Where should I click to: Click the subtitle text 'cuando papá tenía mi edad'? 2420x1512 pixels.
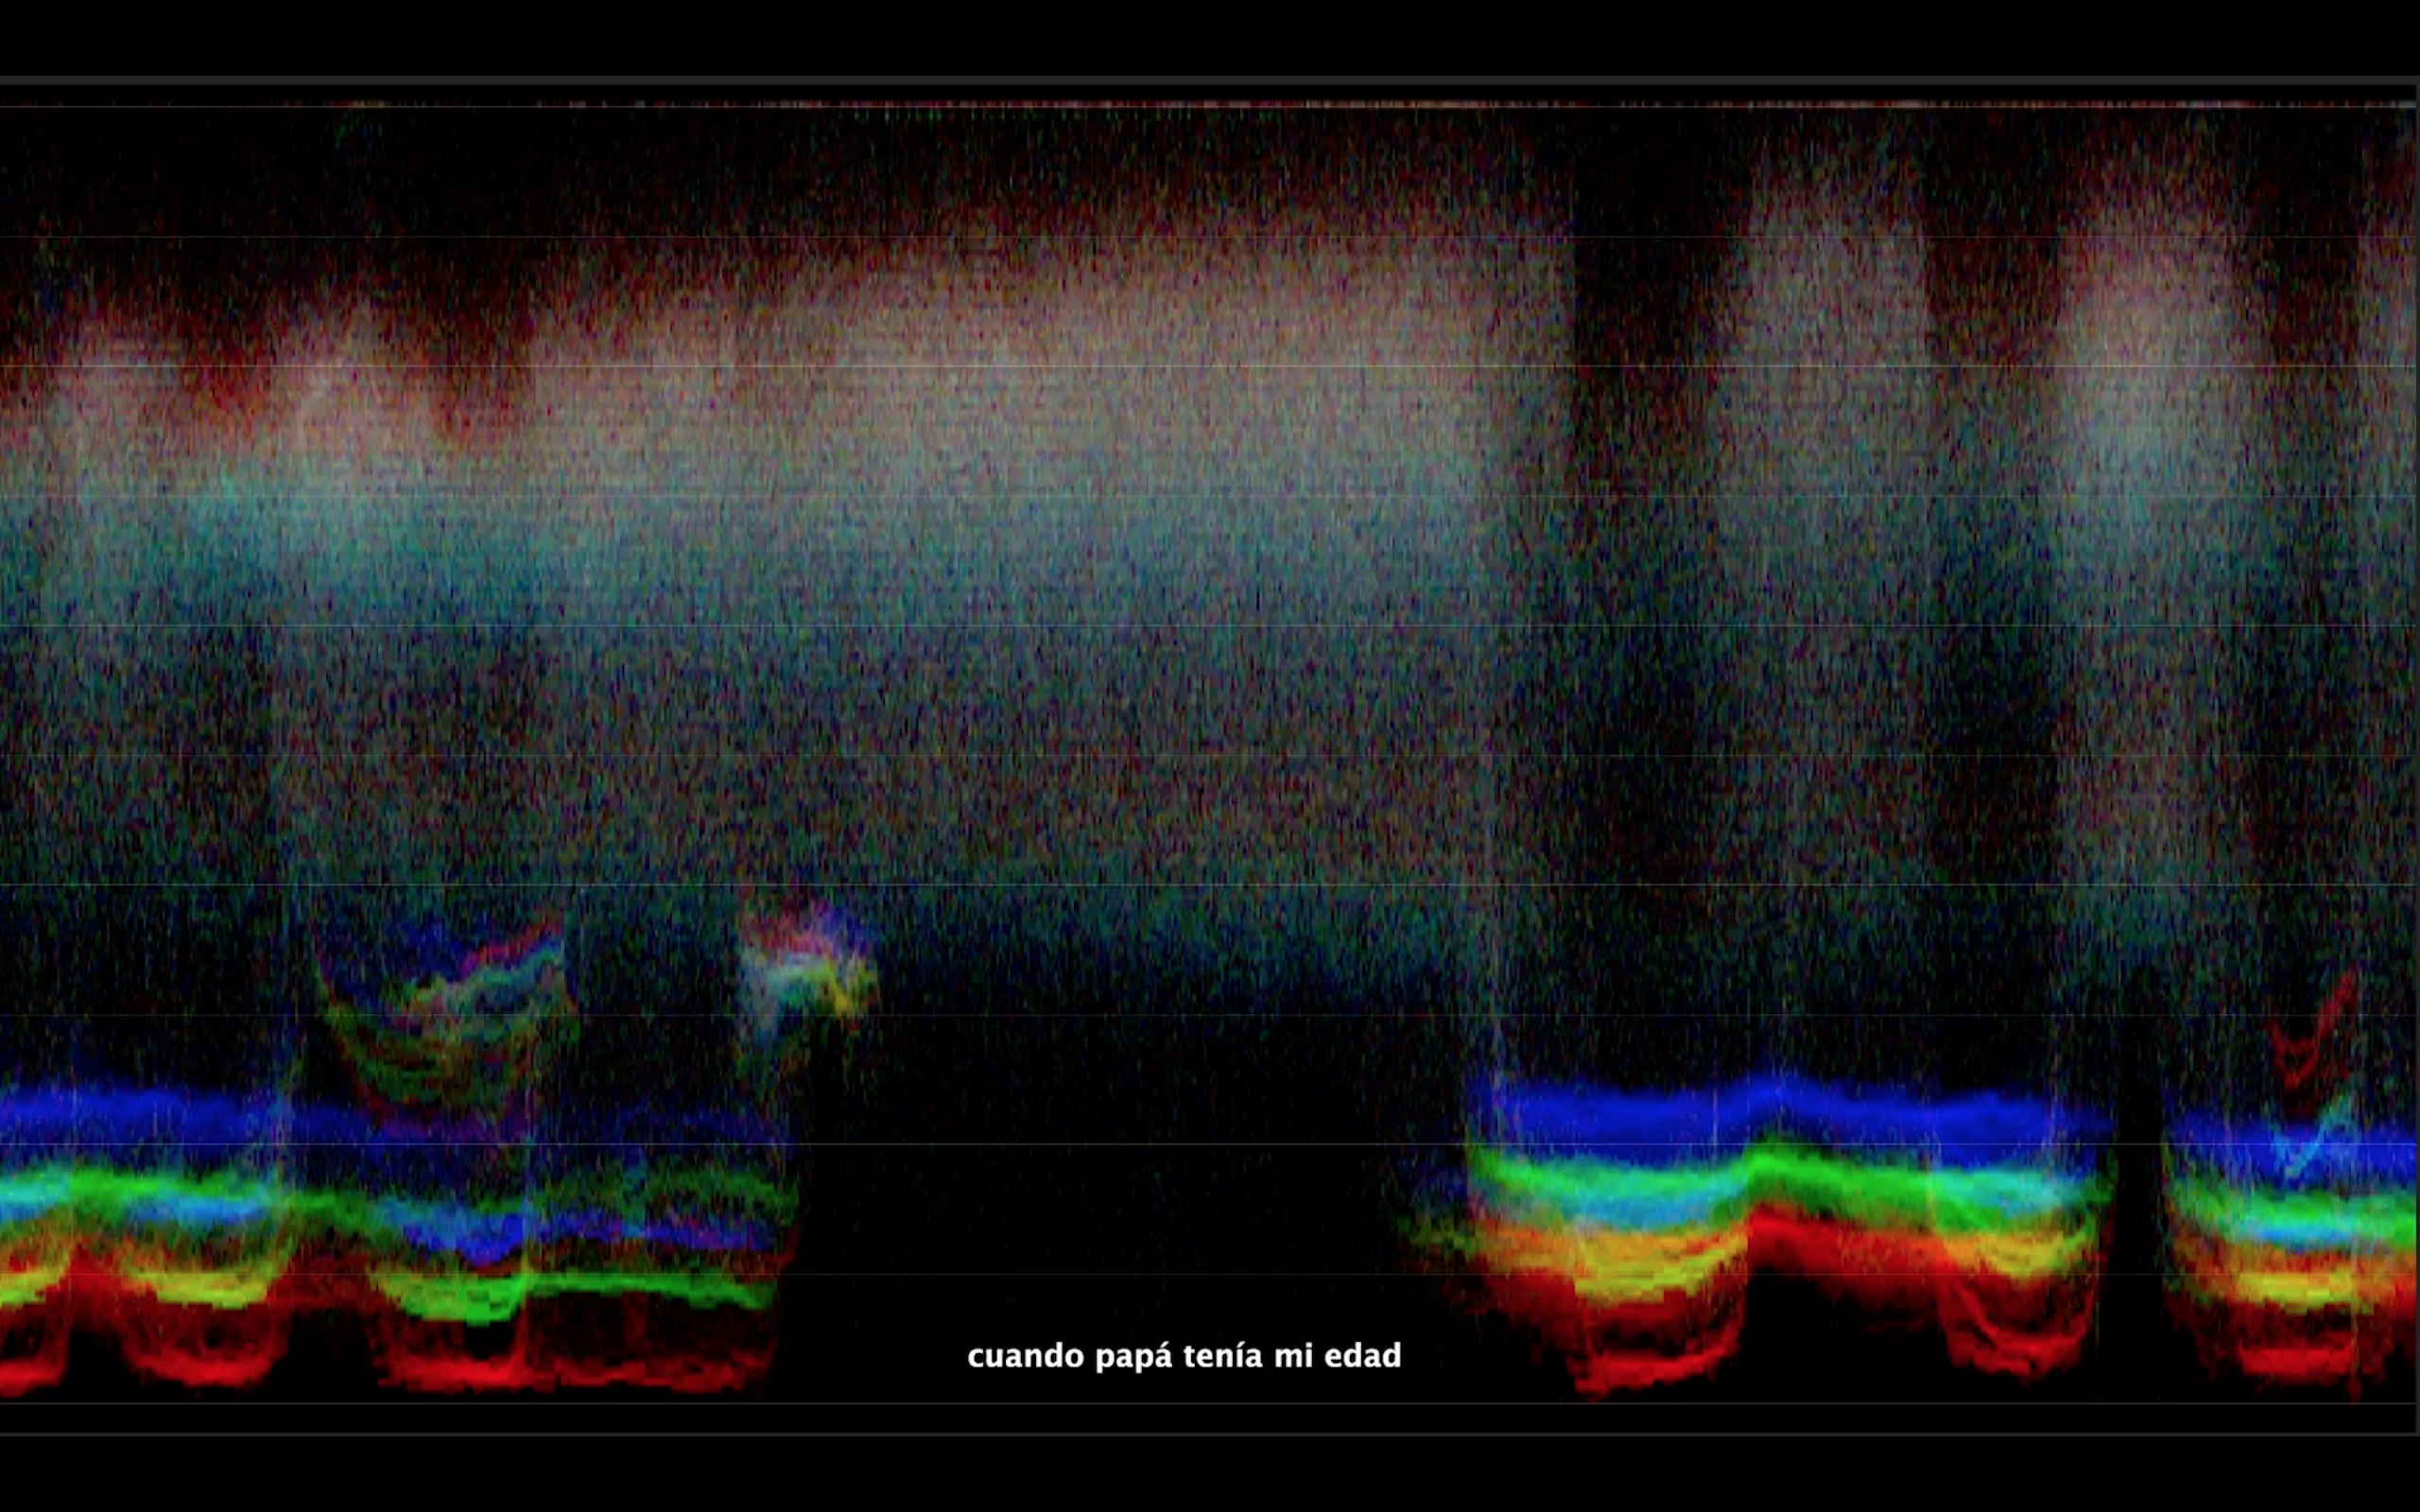click(x=1184, y=1356)
